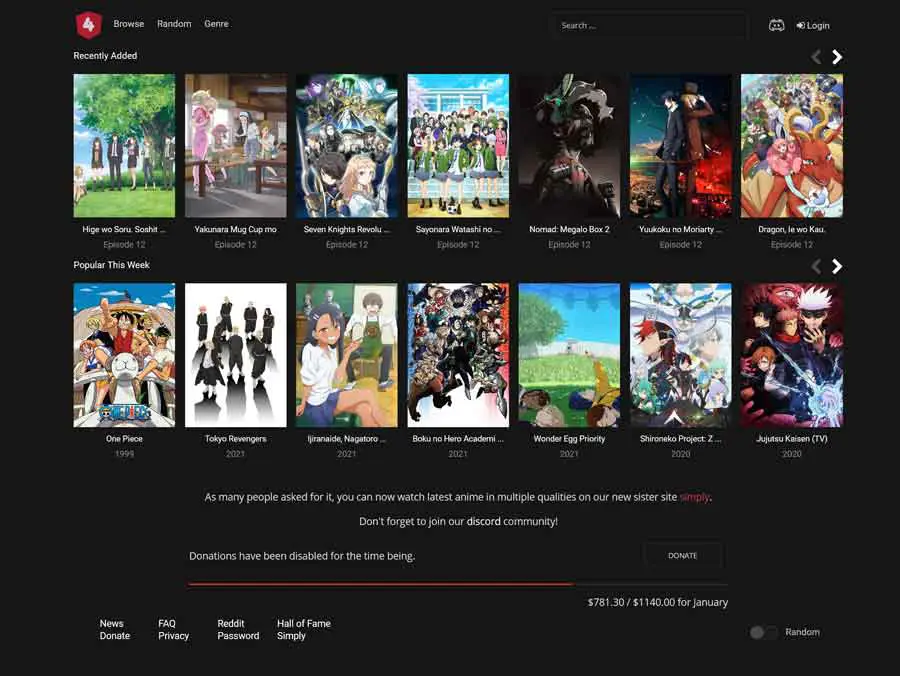
Task: Open the Browse menu
Action: point(129,24)
